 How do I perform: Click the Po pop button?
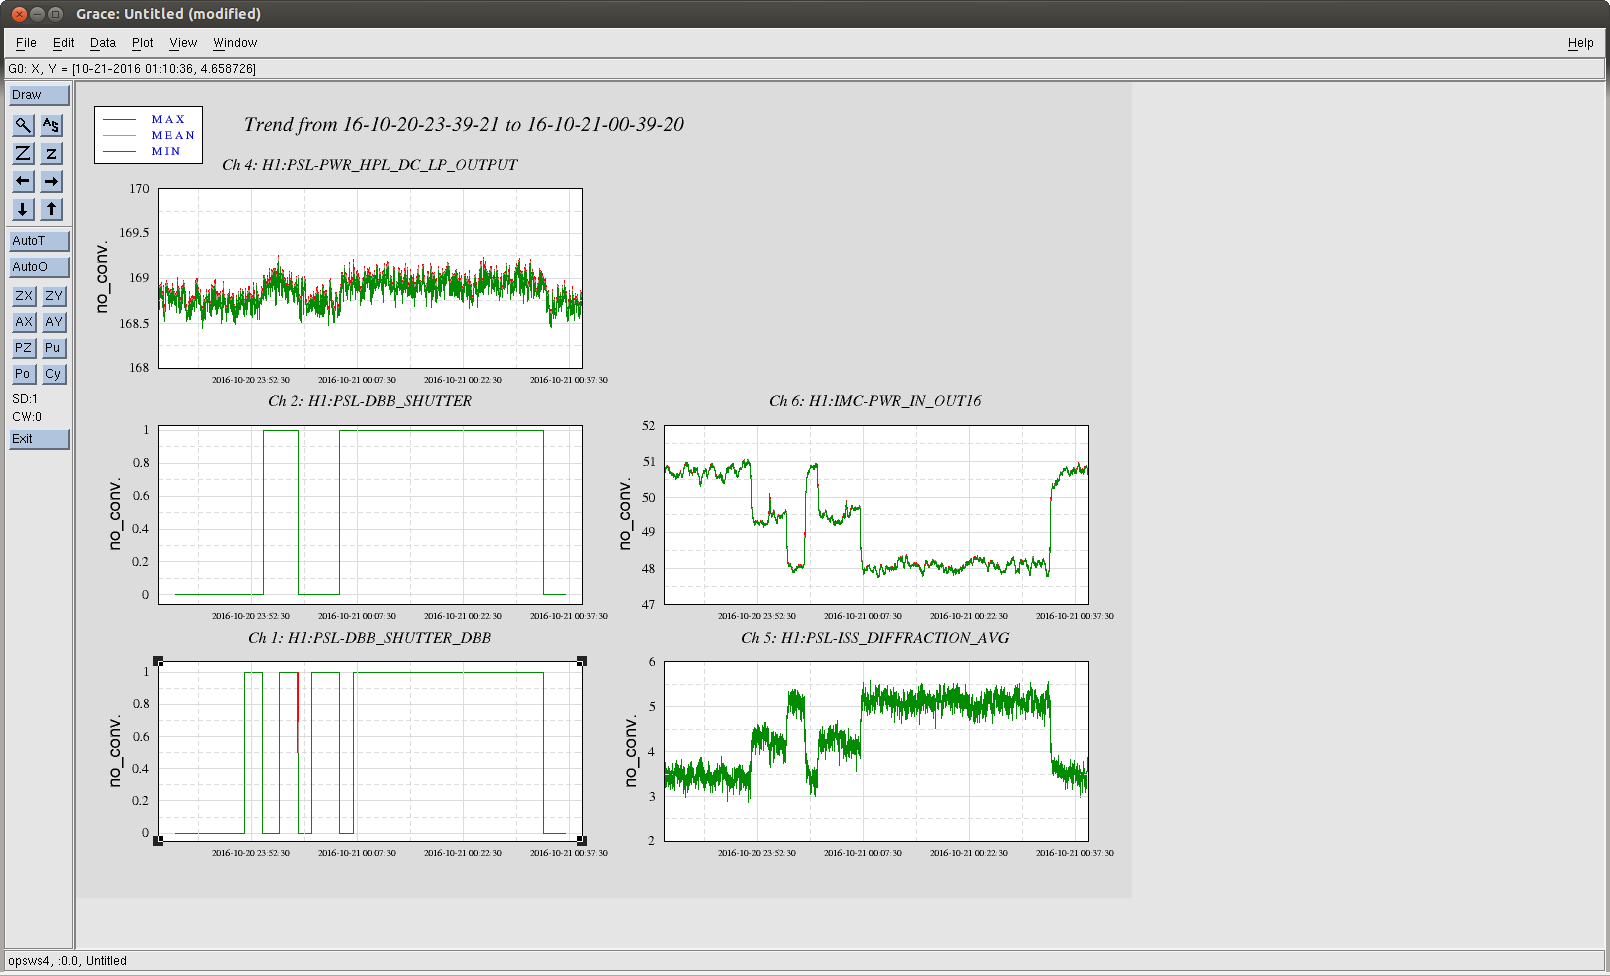(24, 374)
